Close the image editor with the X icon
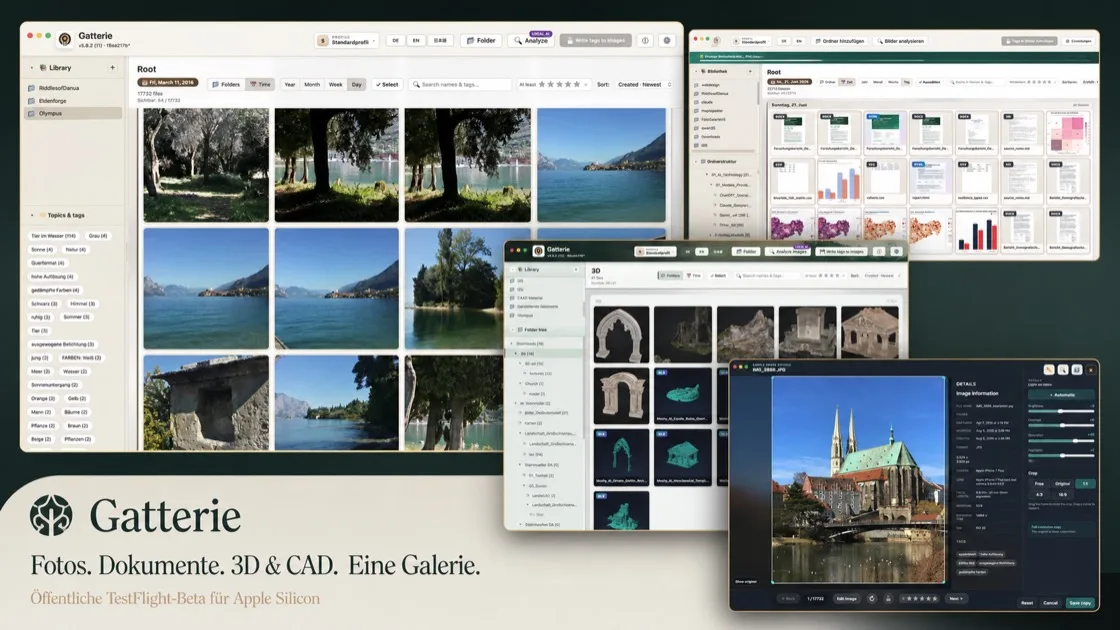Screen dimensions: 1120x630 1090,369
